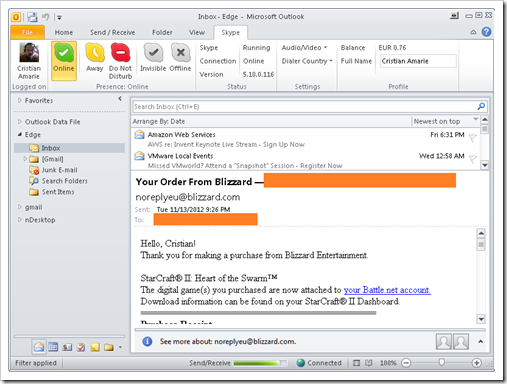Expand the gmail account
The height and width of the screenshot is (384, 507).
point(20,207)
